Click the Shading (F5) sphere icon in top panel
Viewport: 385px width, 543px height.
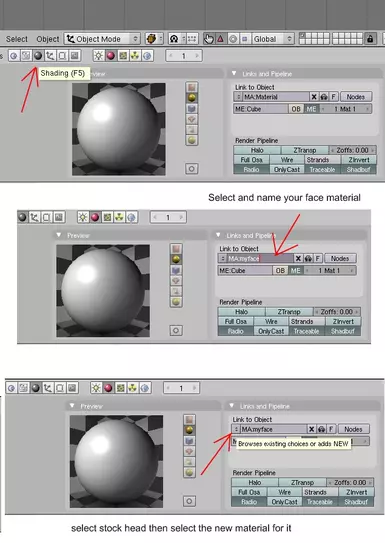(x=38, y=55)
